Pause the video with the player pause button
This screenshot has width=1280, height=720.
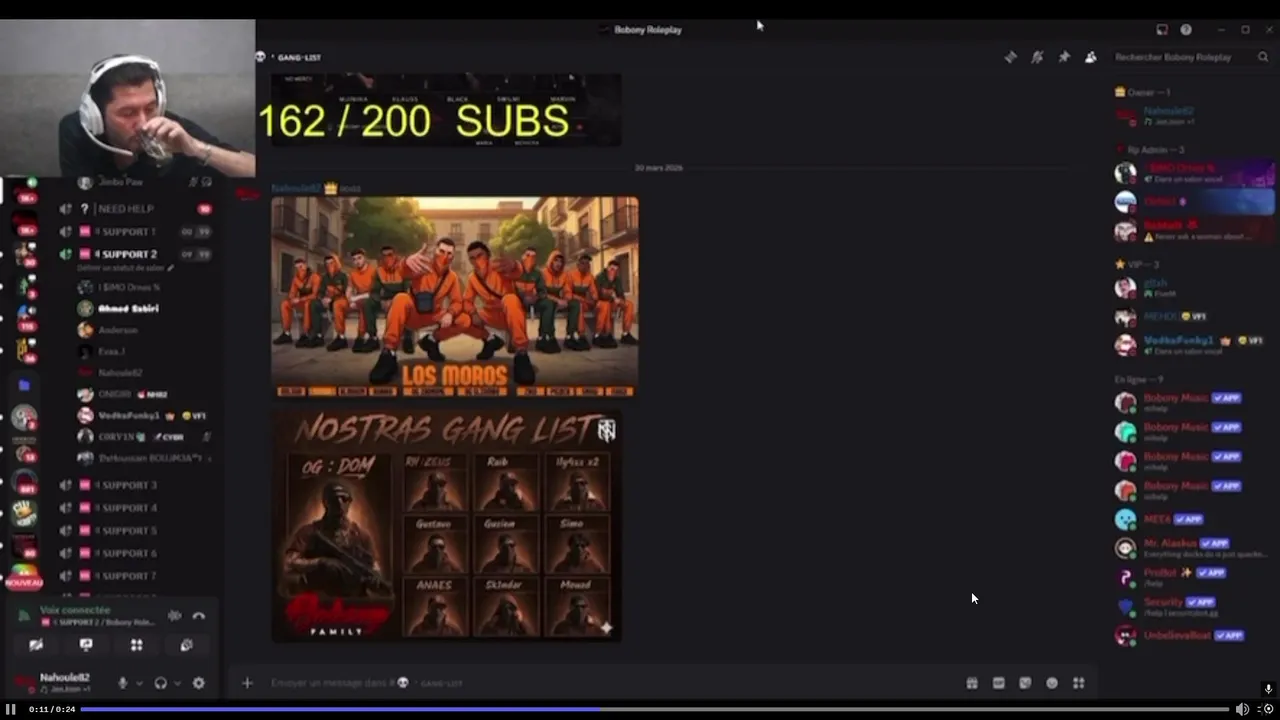click(11, 709)
